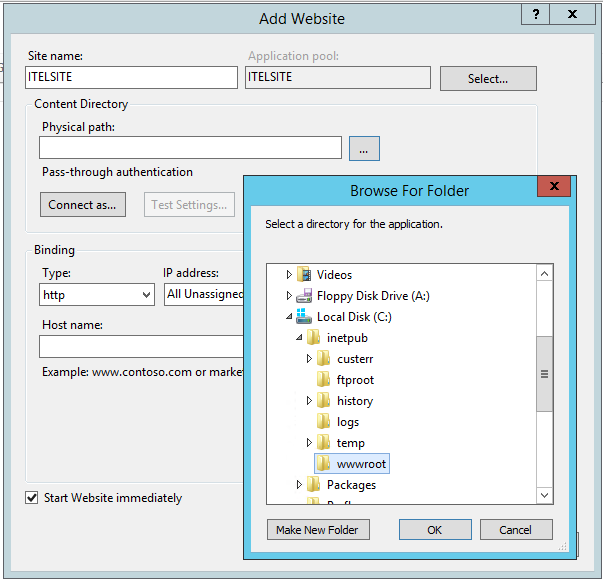This screenshot has height=581, width=603.
Task: Click the physical path browse button
Action: [x=364, y=148]
